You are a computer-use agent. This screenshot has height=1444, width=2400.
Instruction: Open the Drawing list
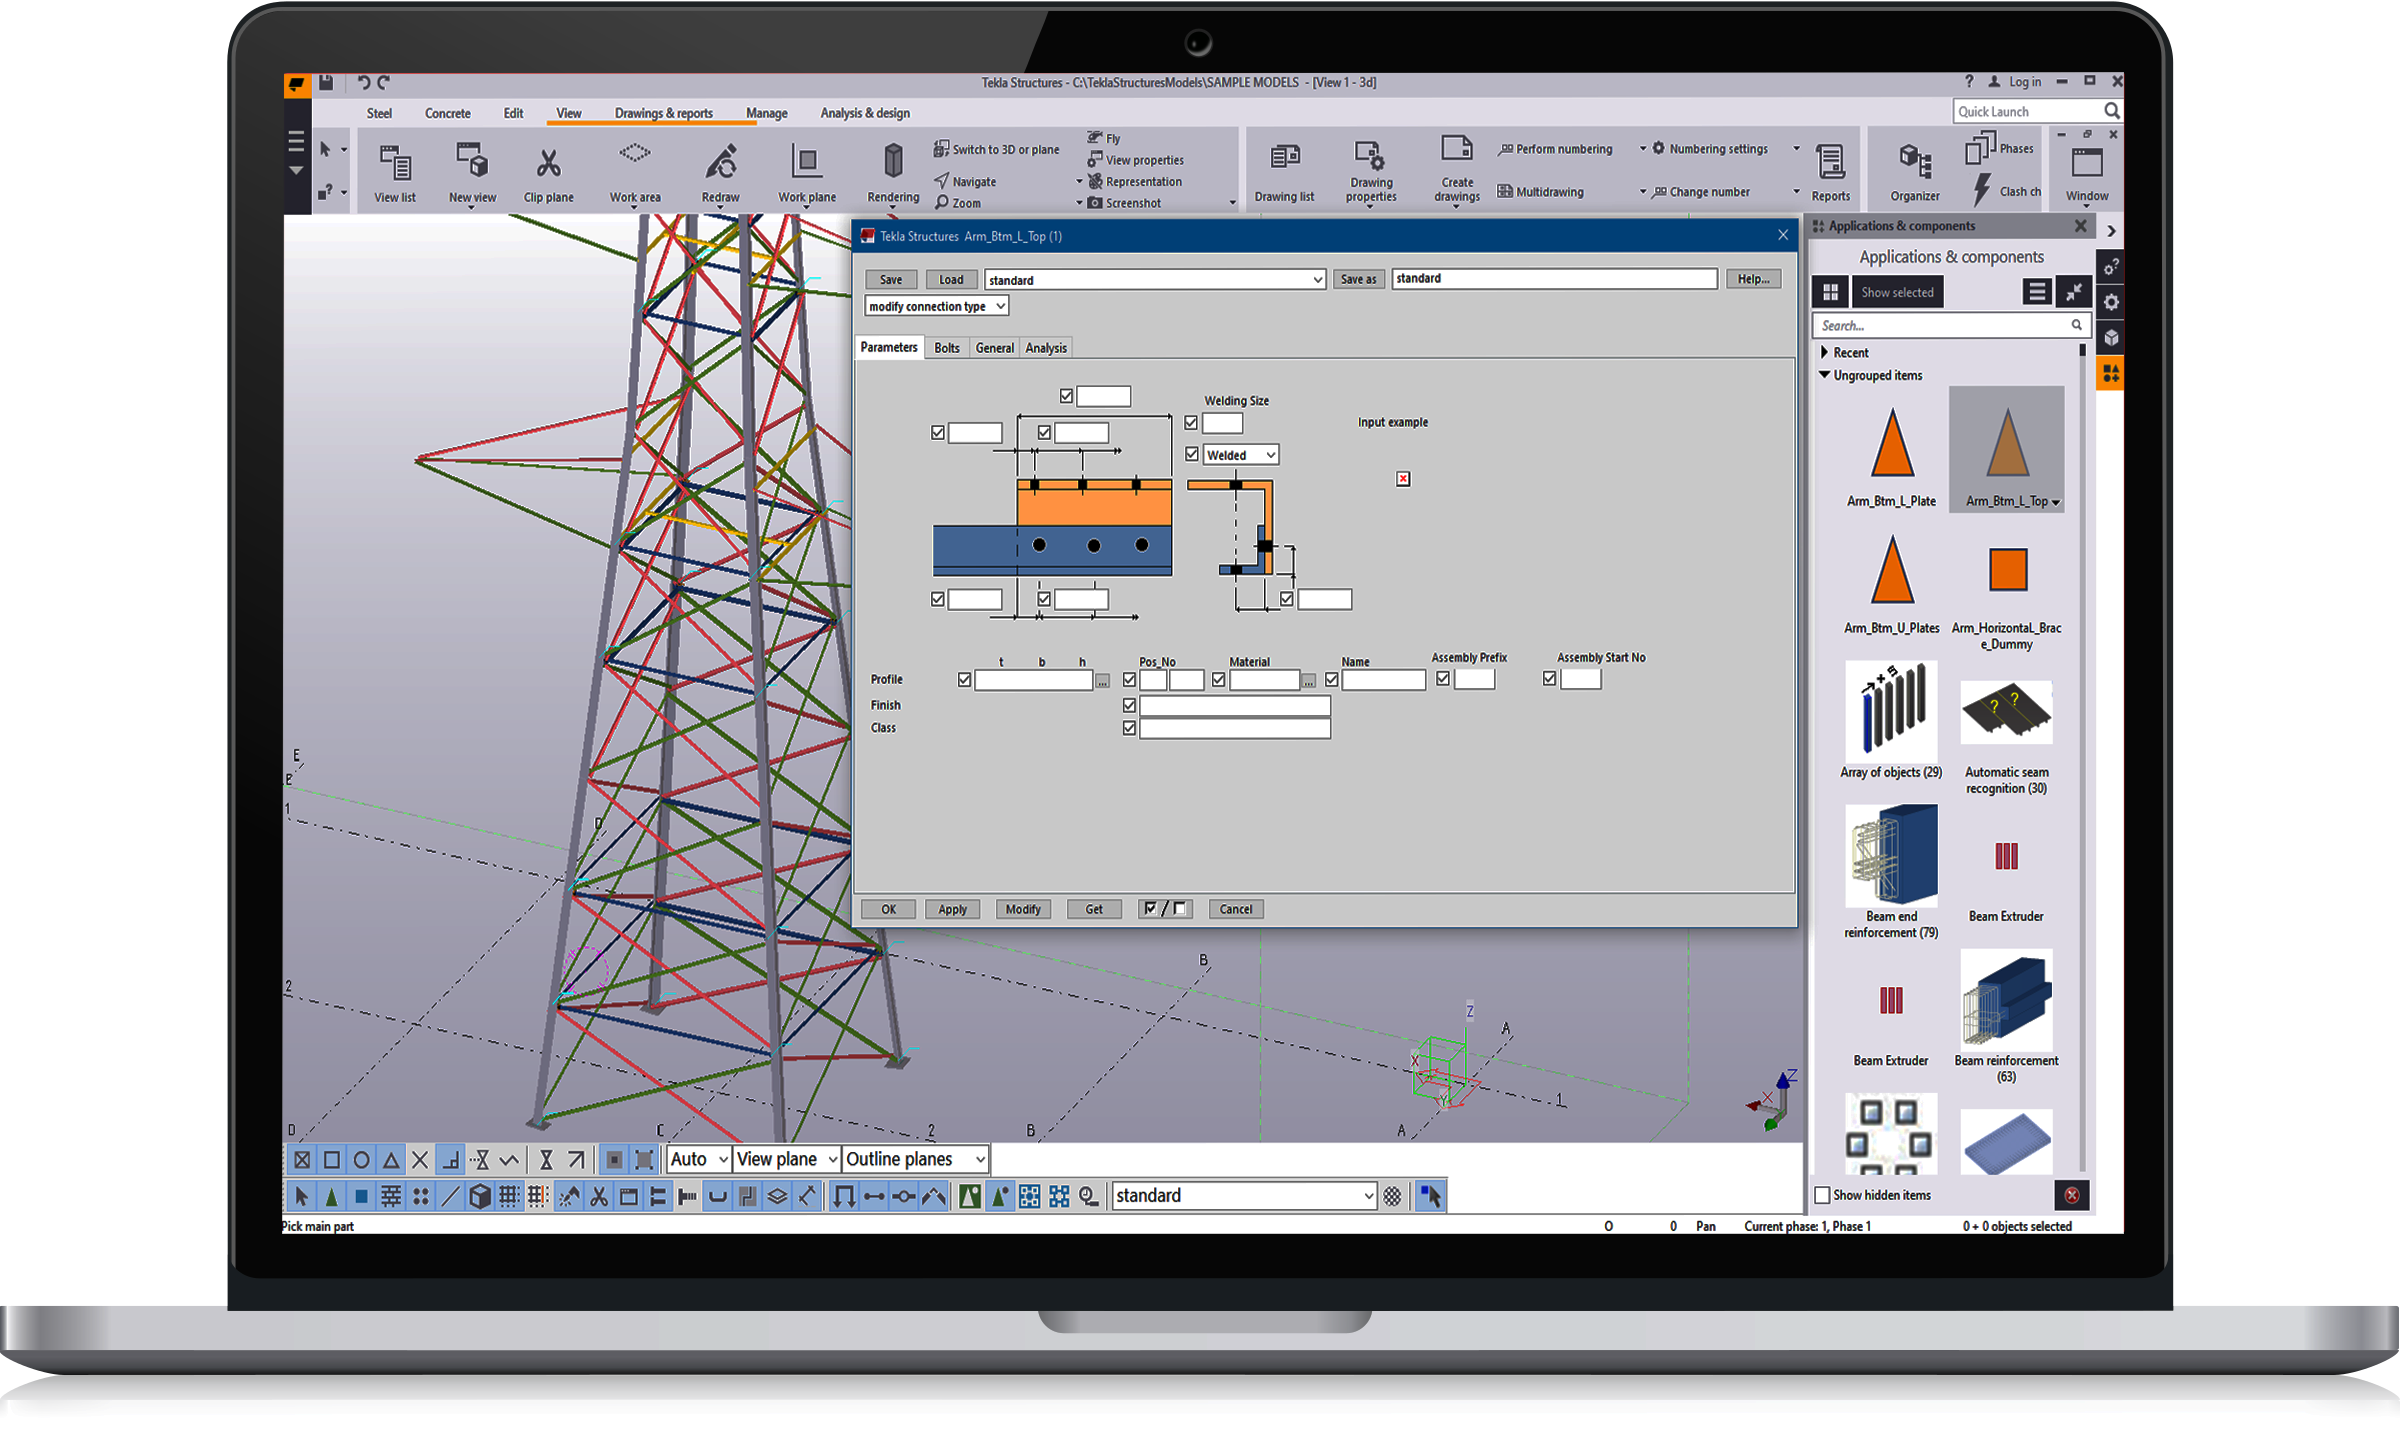[1284, 172]
